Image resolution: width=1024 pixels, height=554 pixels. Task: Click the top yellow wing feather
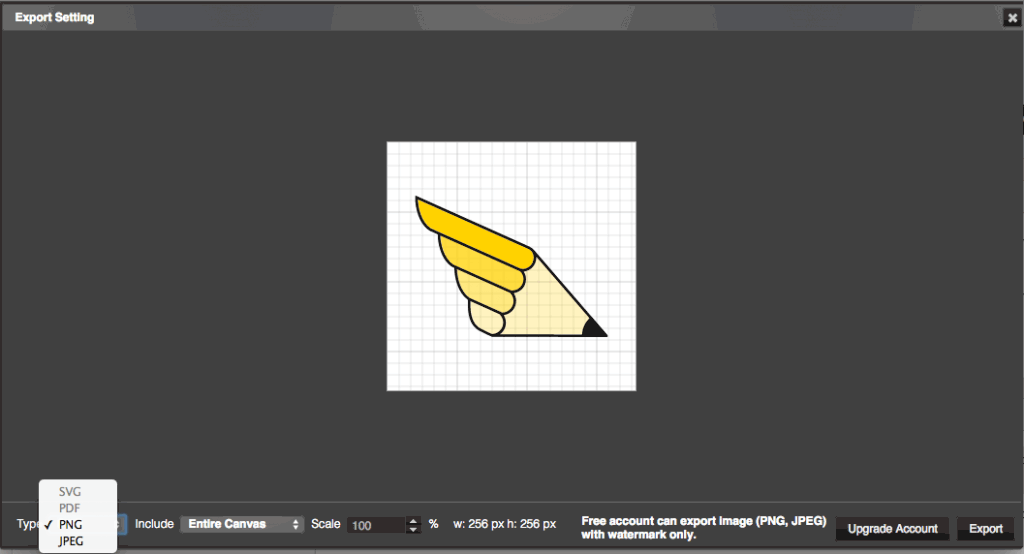[470, 227]
